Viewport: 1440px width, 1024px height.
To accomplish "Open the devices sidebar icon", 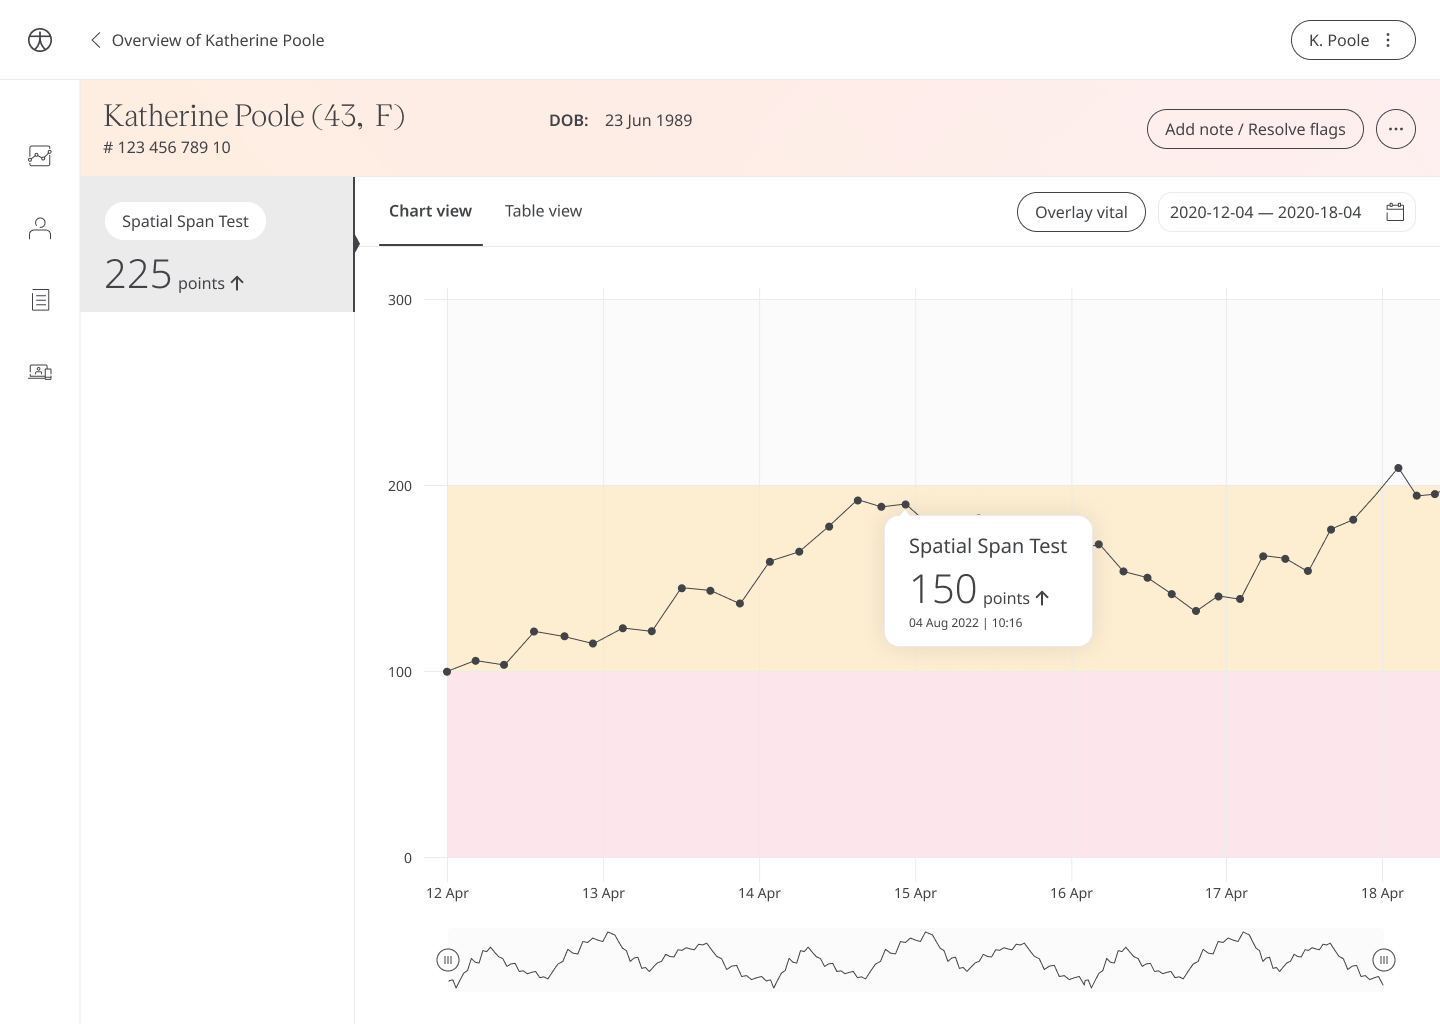I will point(40,372).
